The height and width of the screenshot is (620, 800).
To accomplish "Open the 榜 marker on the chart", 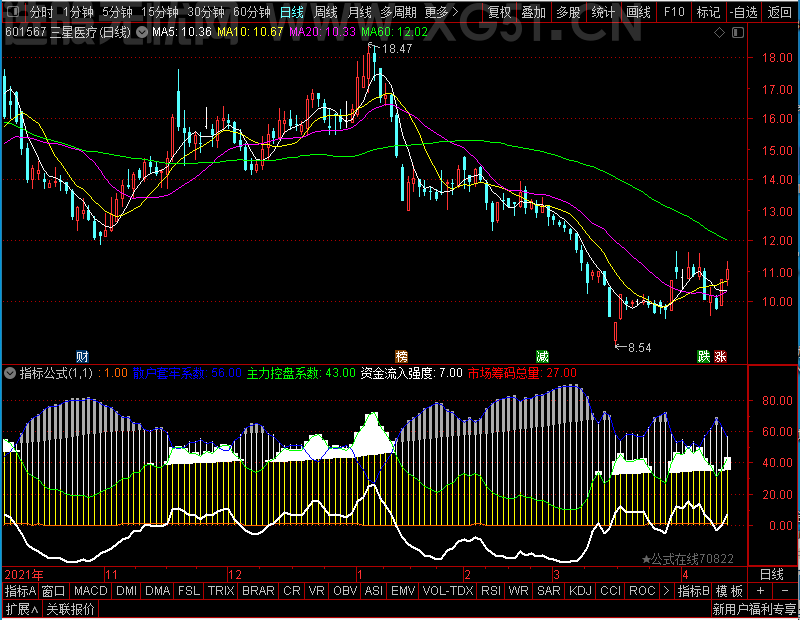I will point(402,356).
